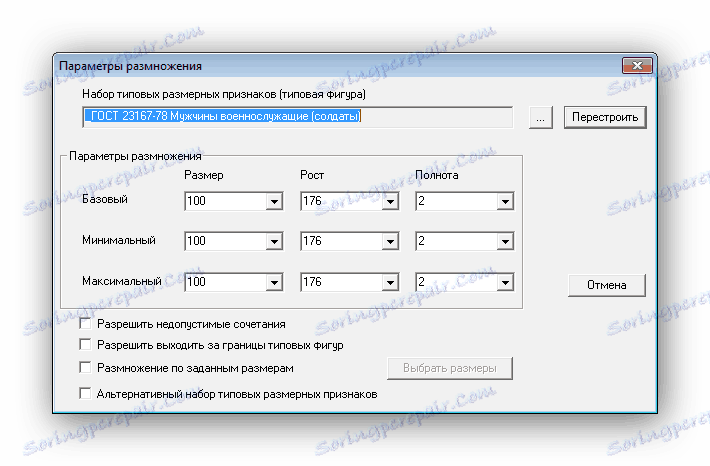Close the Параметры размножения dialog
Viewport: 710px width, 466px height.
click(637, 66)
